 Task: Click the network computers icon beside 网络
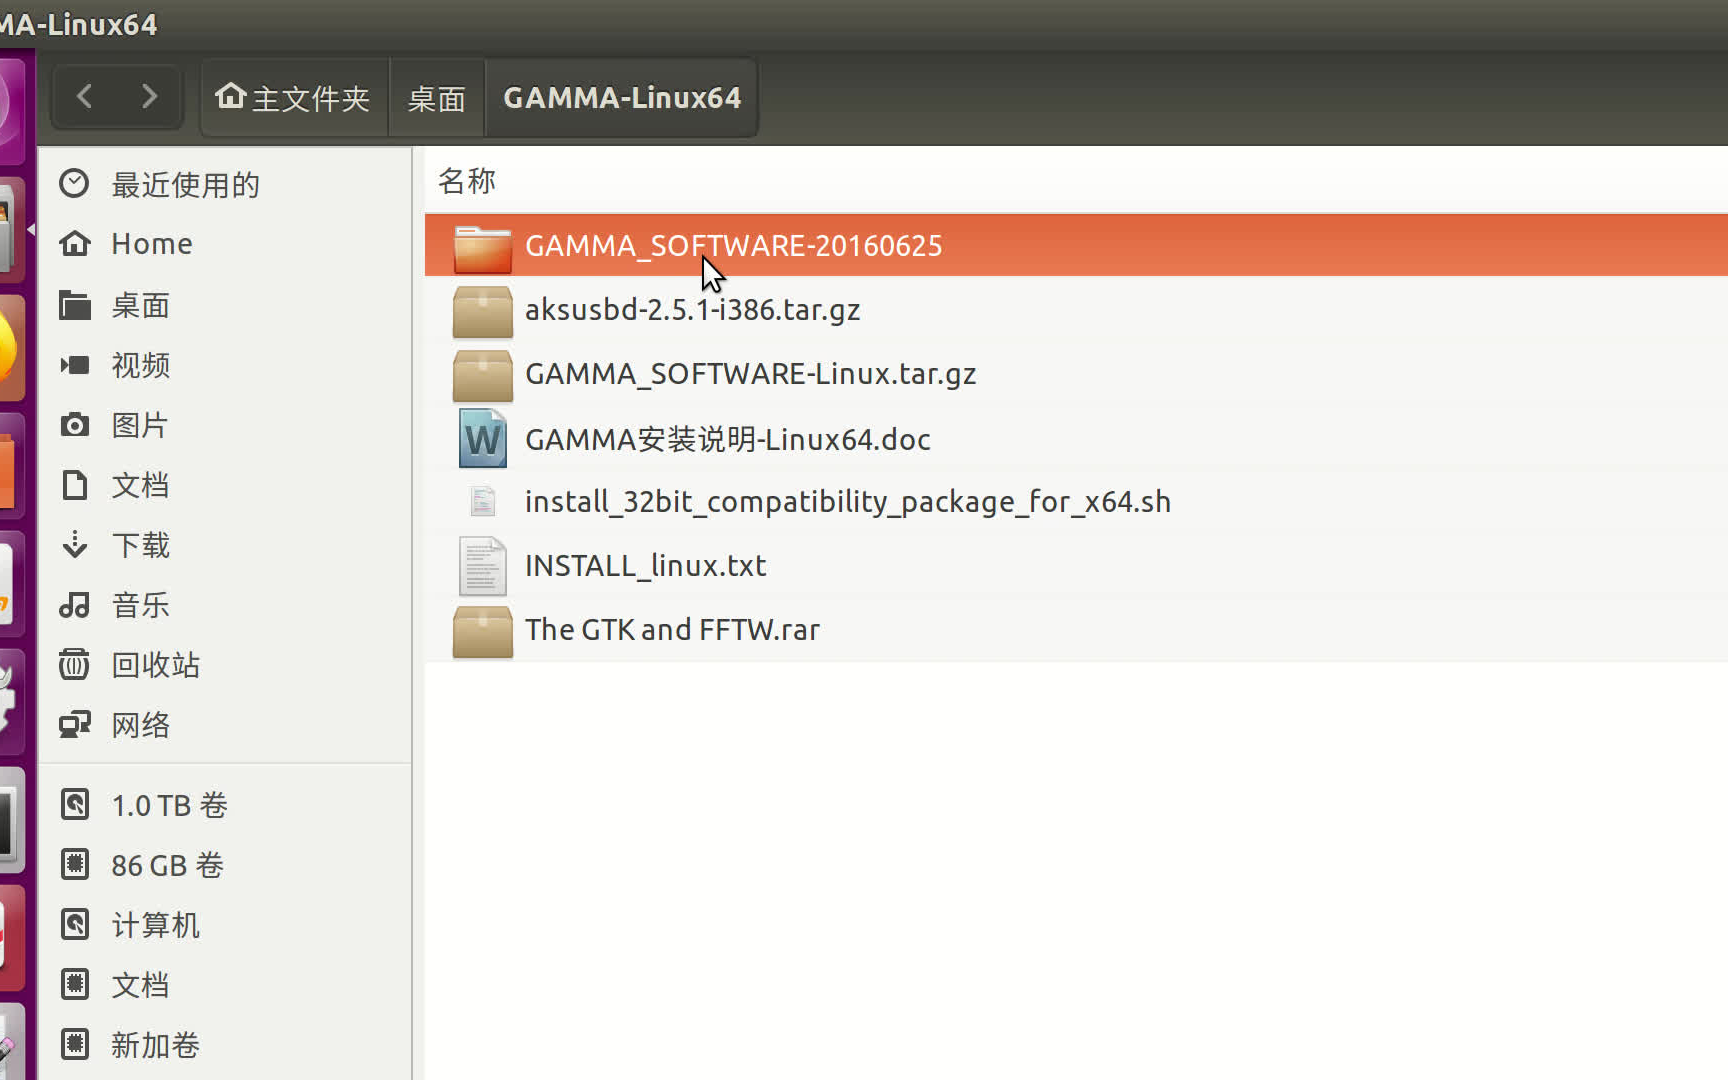[x=75, y=724]
